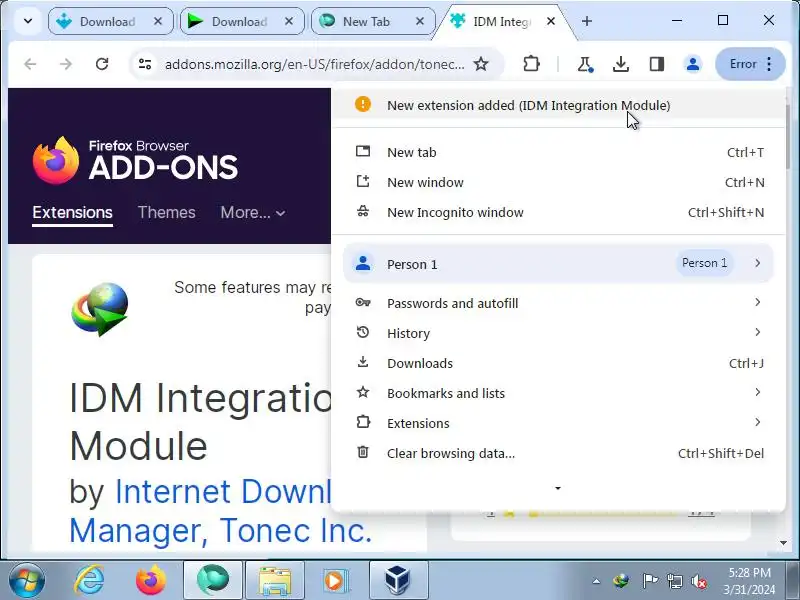This screenshot has width=800, height=600.
Task: Open Internet Download Manager author link
Action: pos(220,511)
